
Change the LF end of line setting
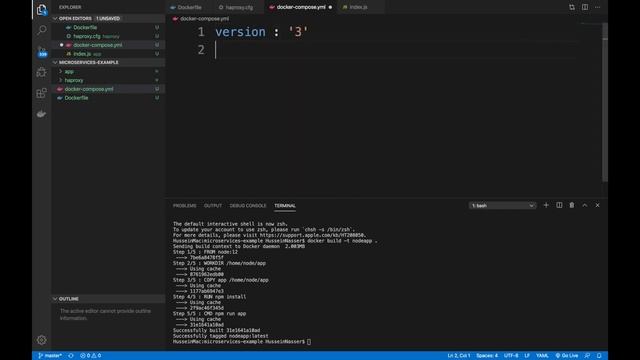pos(527,356)
